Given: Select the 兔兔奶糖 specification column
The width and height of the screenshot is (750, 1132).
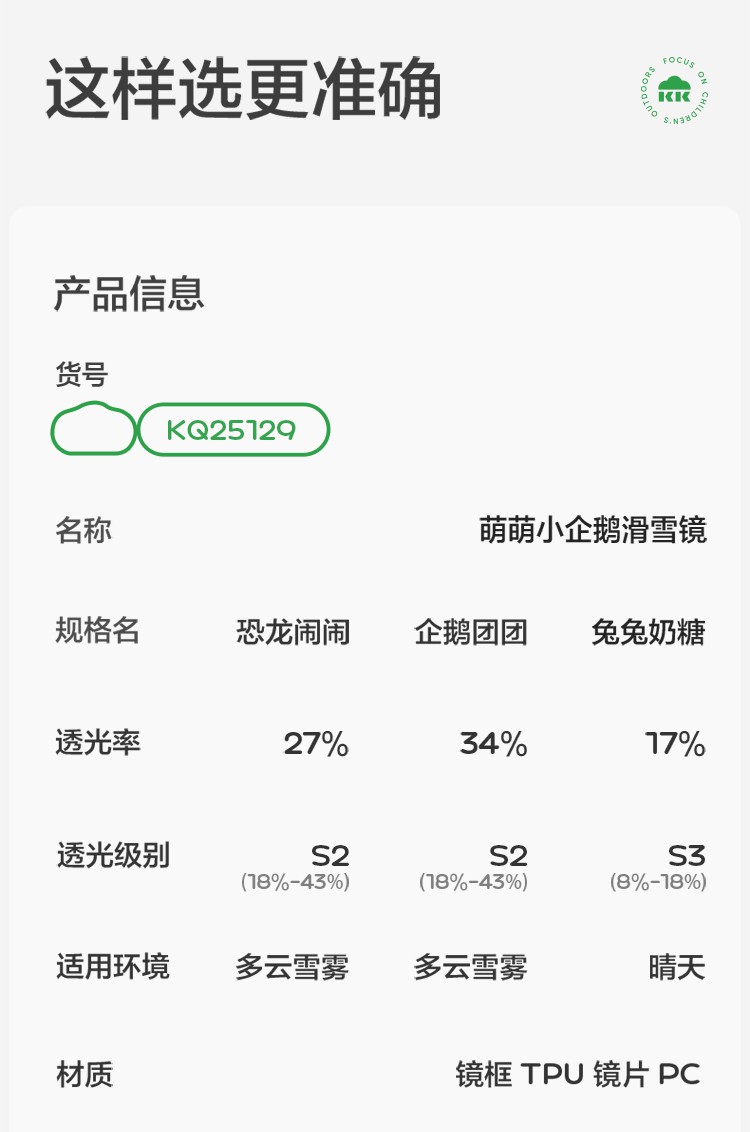Looking at the screenshot, I should 648,632.
